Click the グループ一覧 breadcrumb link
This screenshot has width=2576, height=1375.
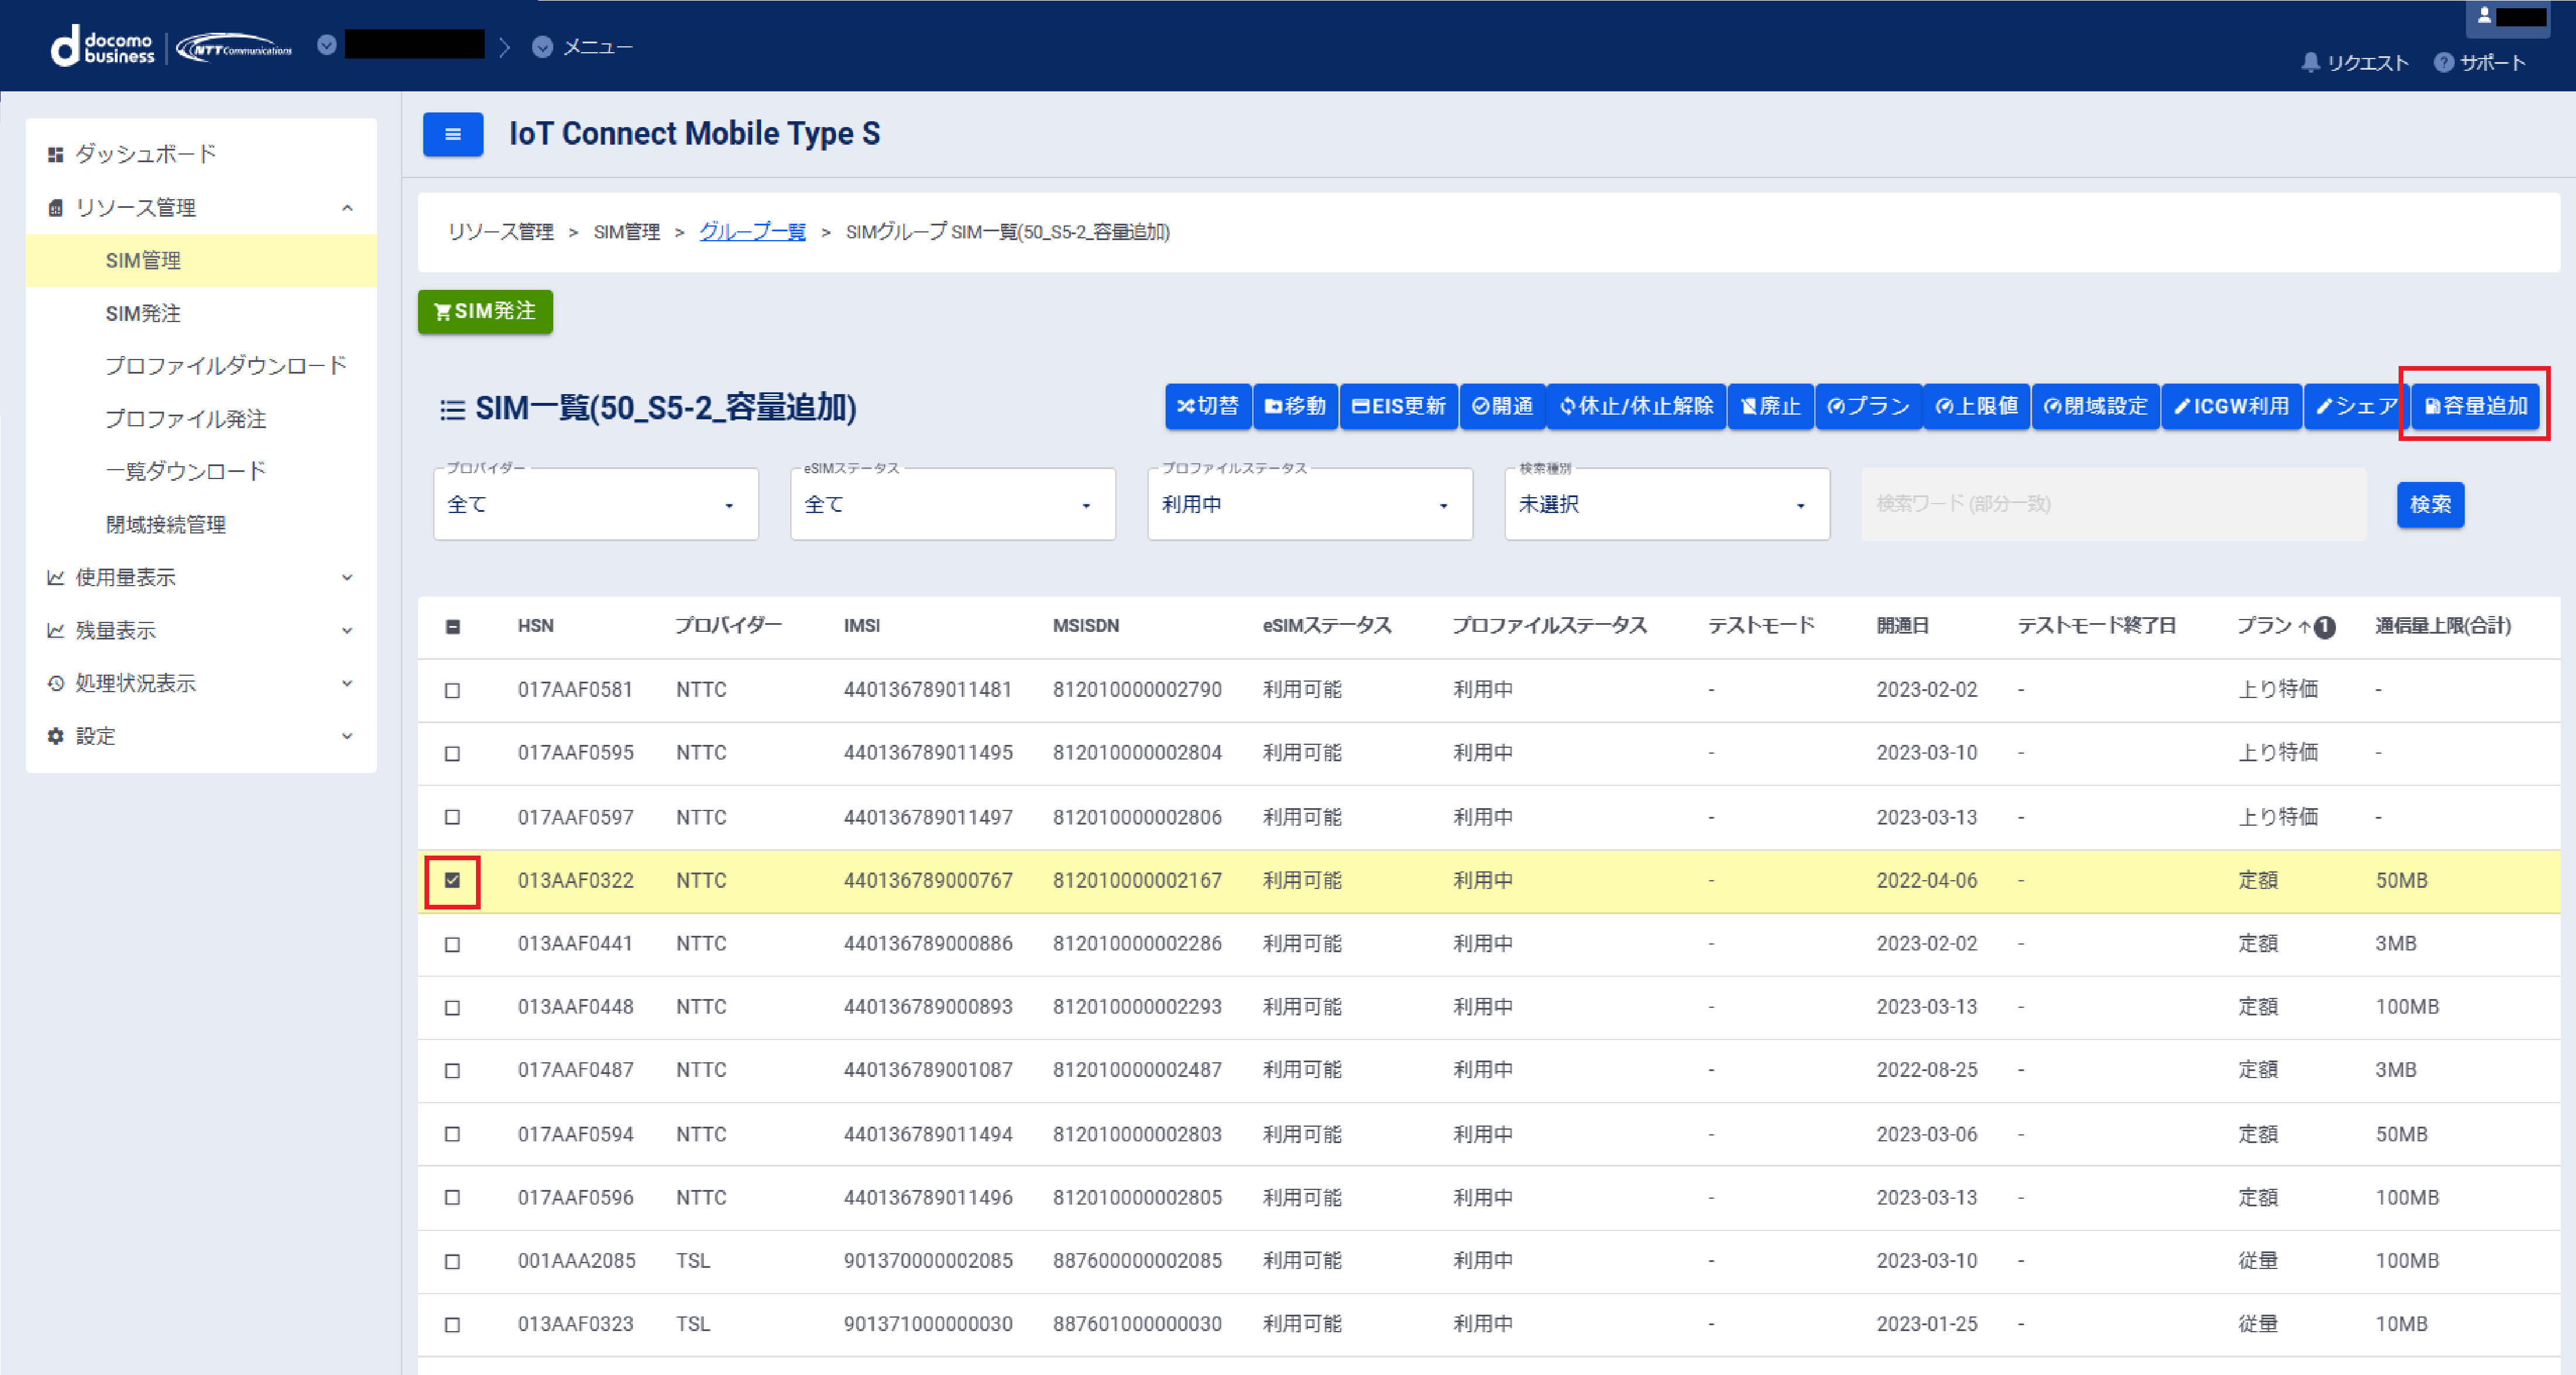click(752, 232)
